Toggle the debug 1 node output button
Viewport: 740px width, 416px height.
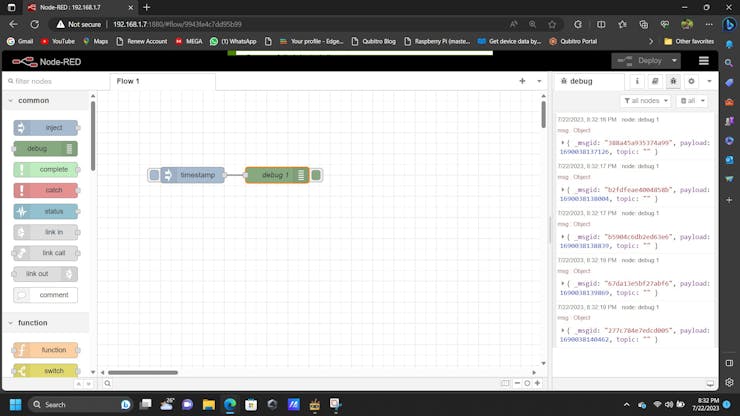[316, 175]
